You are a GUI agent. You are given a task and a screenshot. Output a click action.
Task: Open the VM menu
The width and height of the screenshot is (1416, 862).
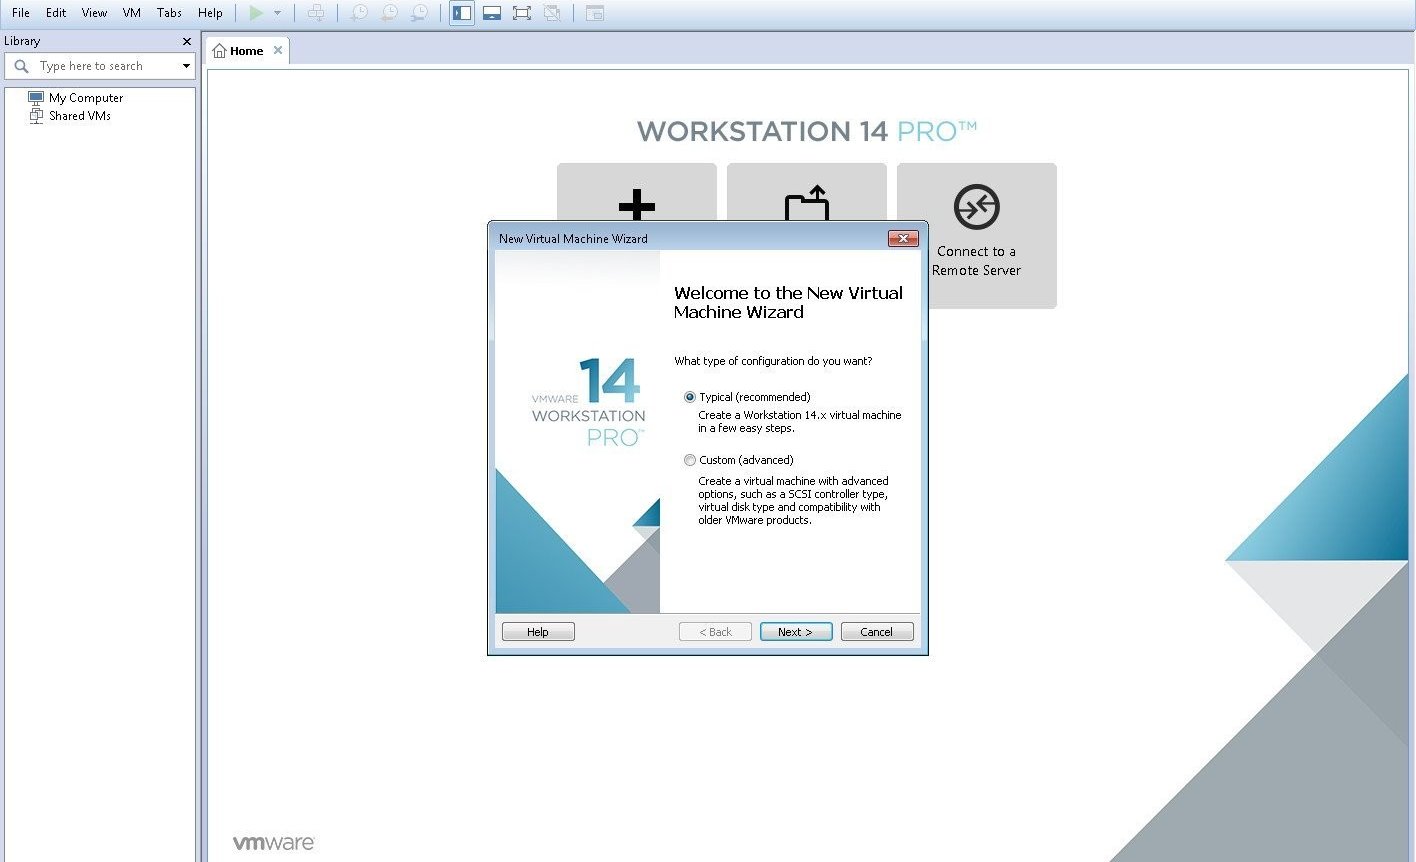[132, 13]
